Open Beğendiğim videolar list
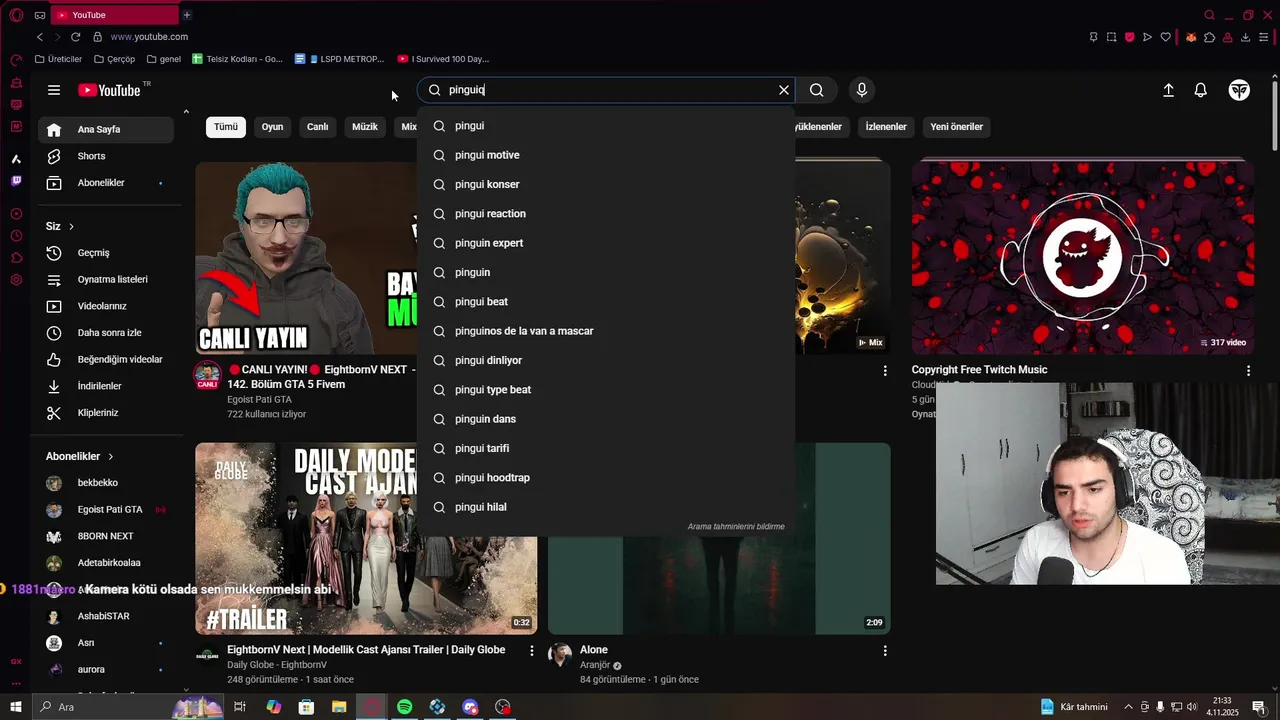This screenshot has width=1280, height=720. tap(106, 359)
